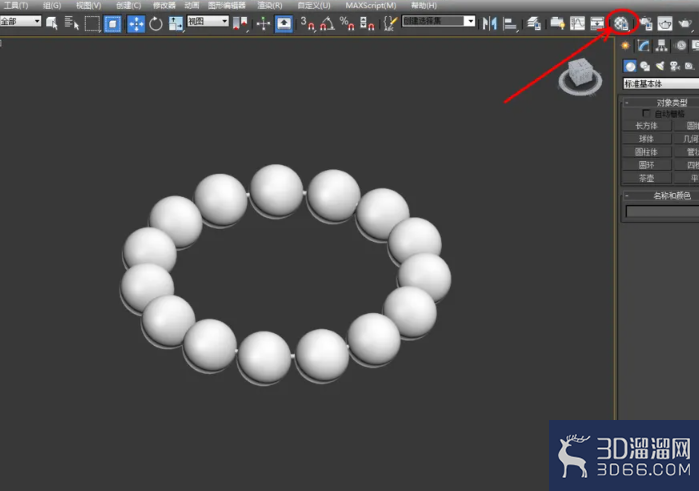This screenshot has height=491, width=699.
Task: Open the 标准基本体 primitives dropdown
Action: [x=661, y=83]
